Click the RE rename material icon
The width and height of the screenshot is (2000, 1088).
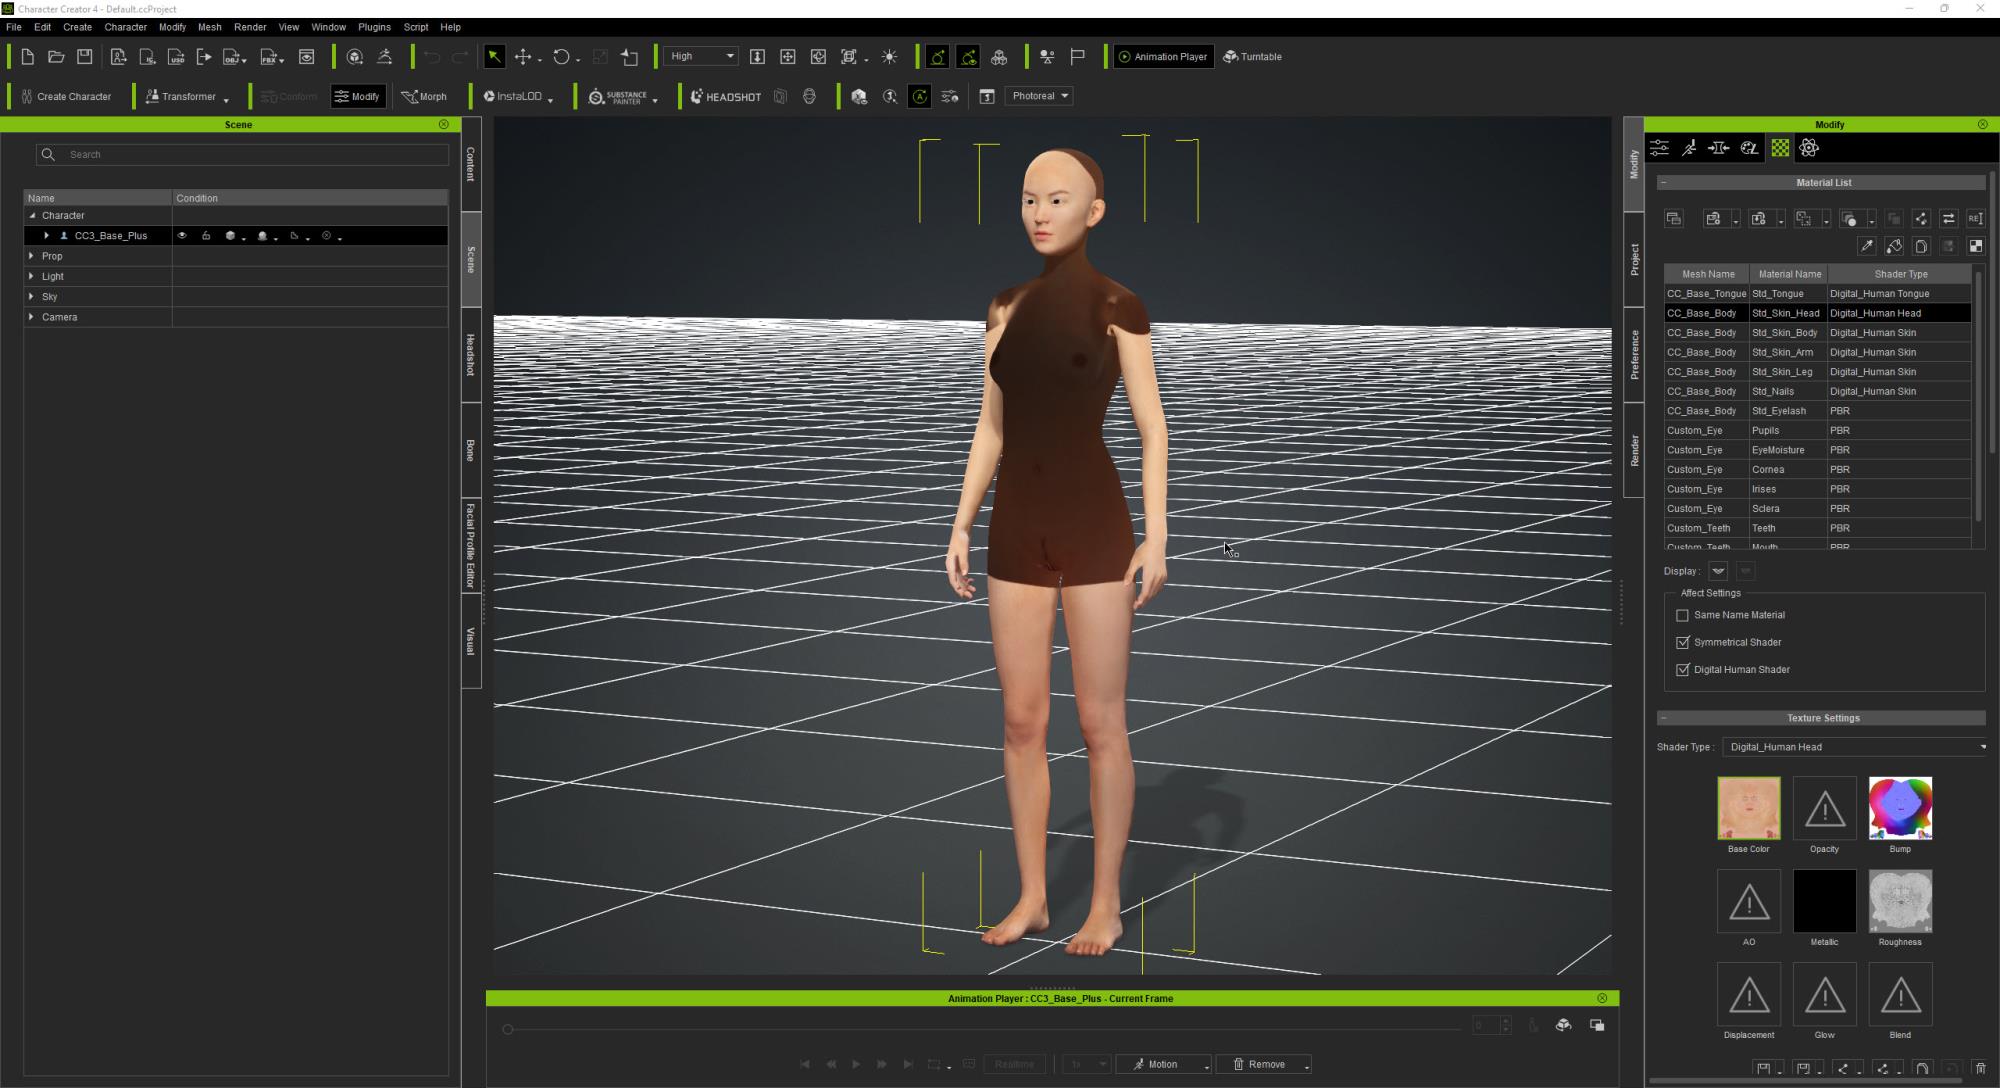(x=1975, y=219)
